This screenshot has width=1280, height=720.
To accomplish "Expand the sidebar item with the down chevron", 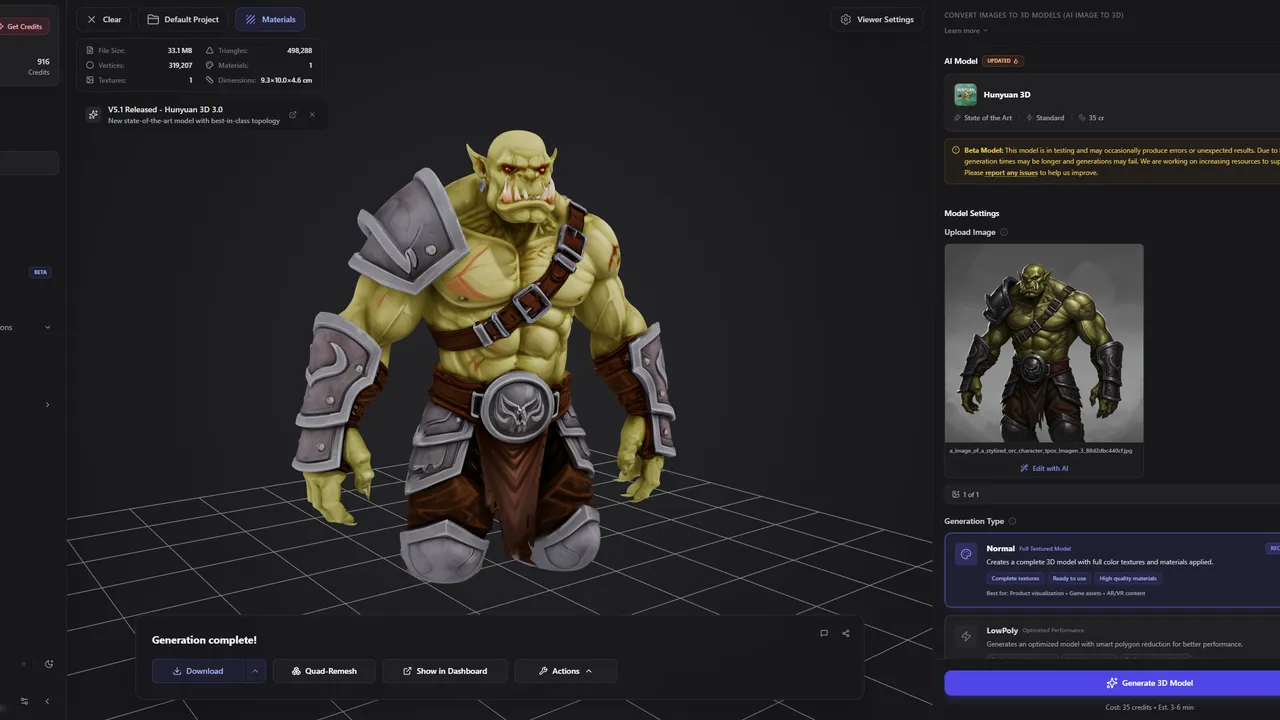I will [x=47, y=327].
